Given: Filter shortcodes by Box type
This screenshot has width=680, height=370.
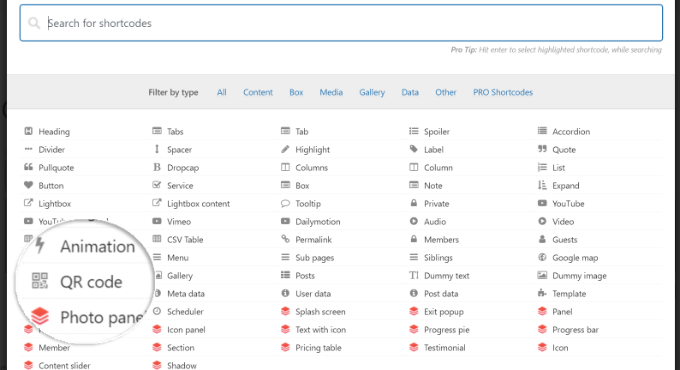Looking at the screenshot, I should point(296,92).
